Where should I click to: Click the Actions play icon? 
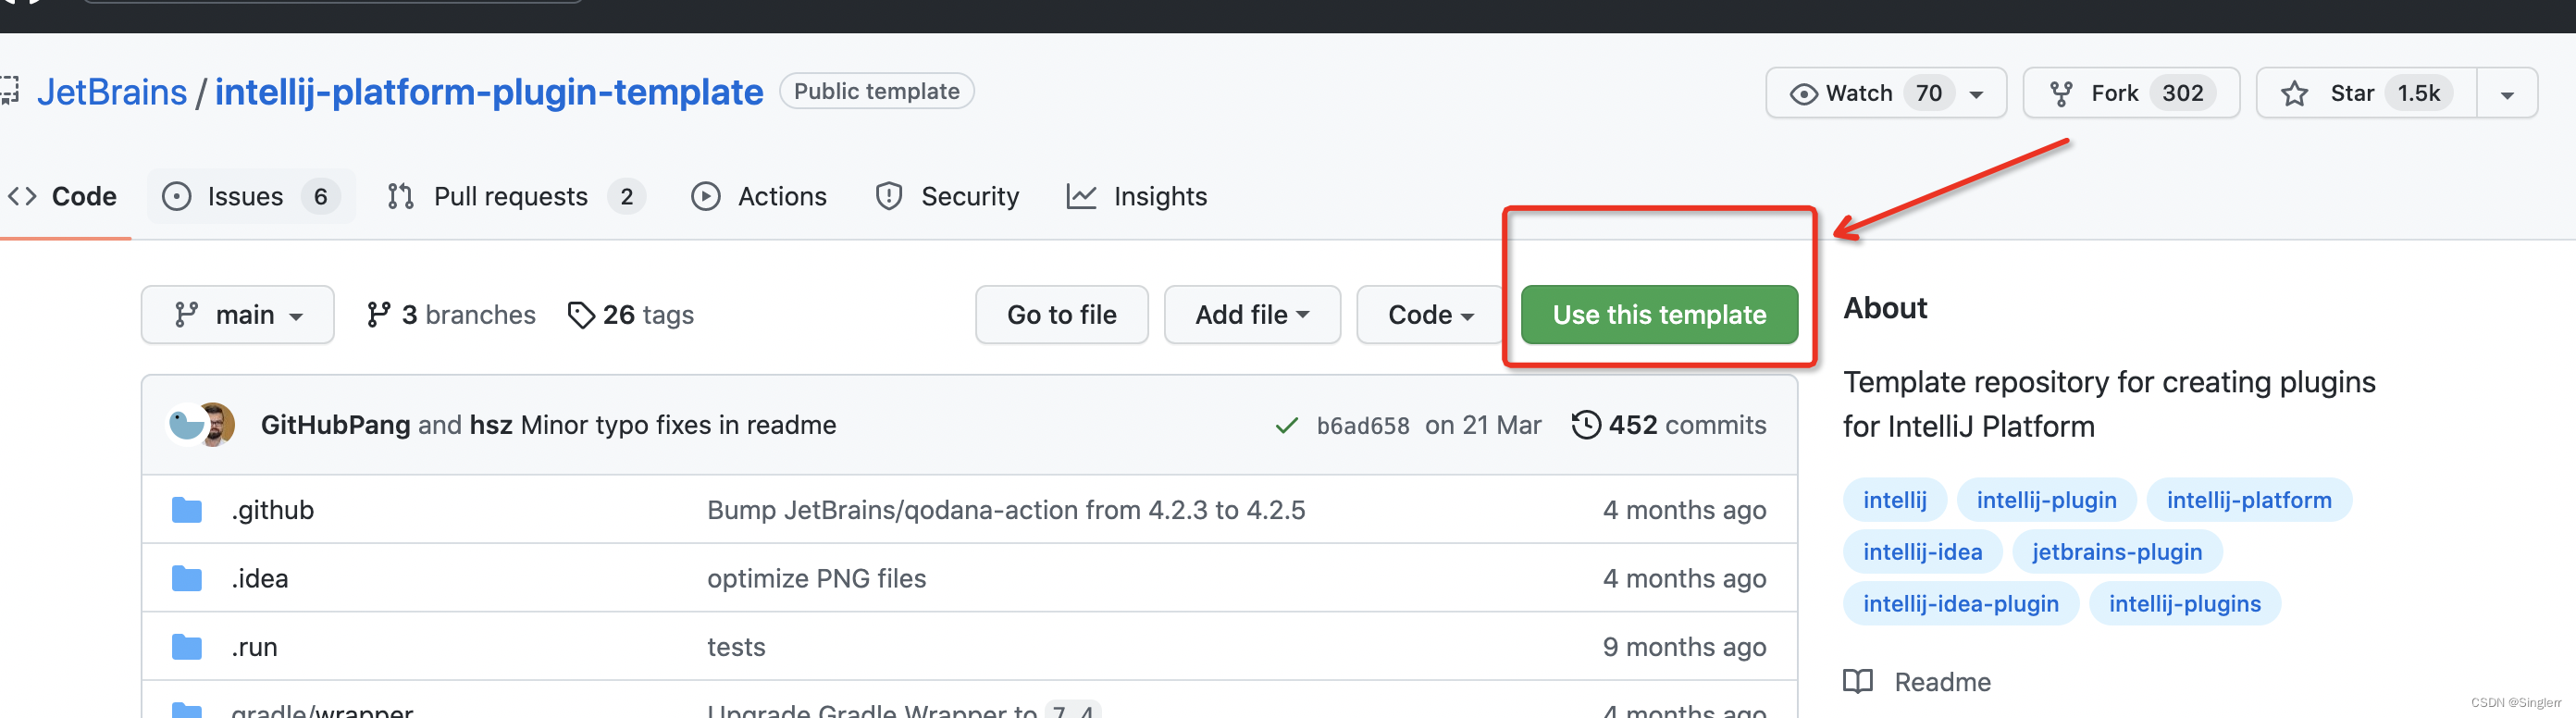pos(705,196)
